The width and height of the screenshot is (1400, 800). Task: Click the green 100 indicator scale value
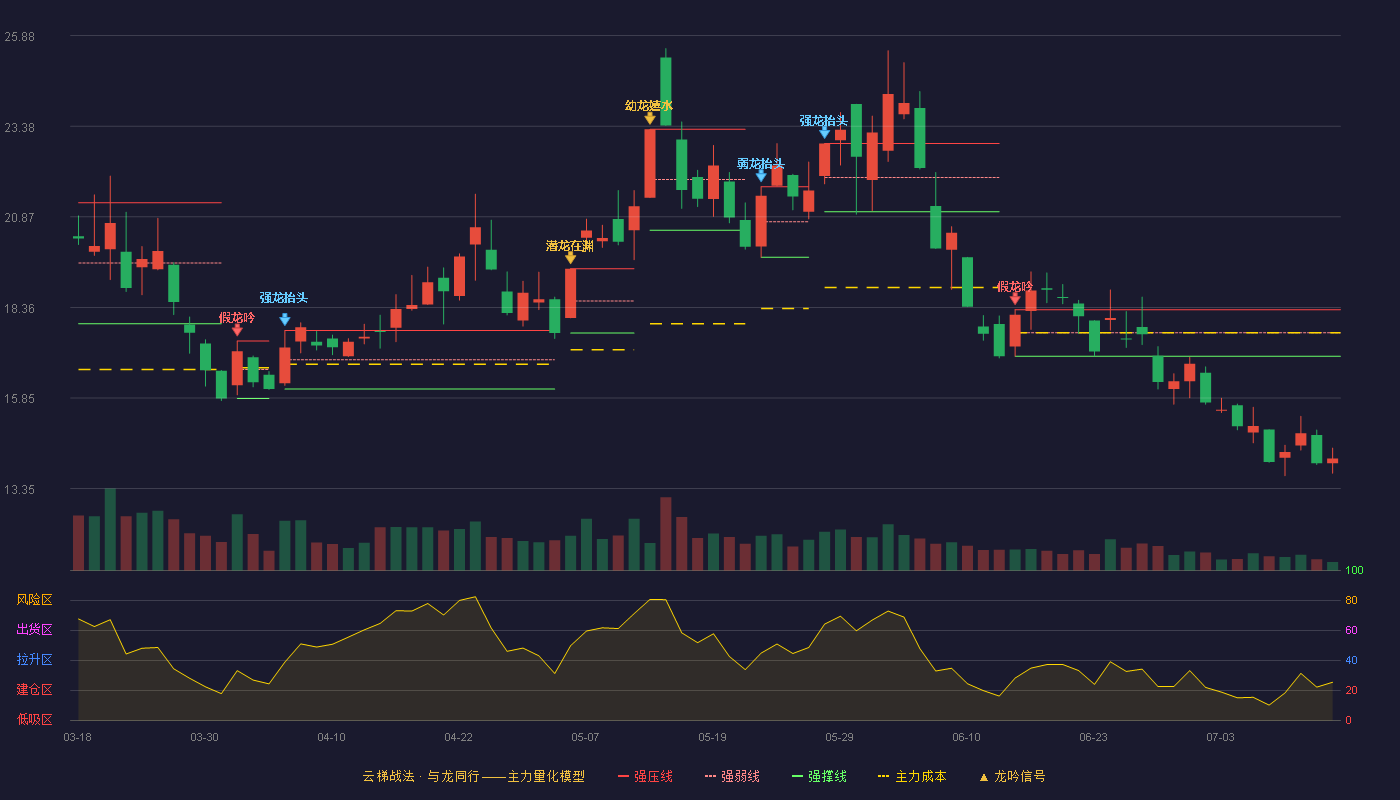coord(1354,571)
